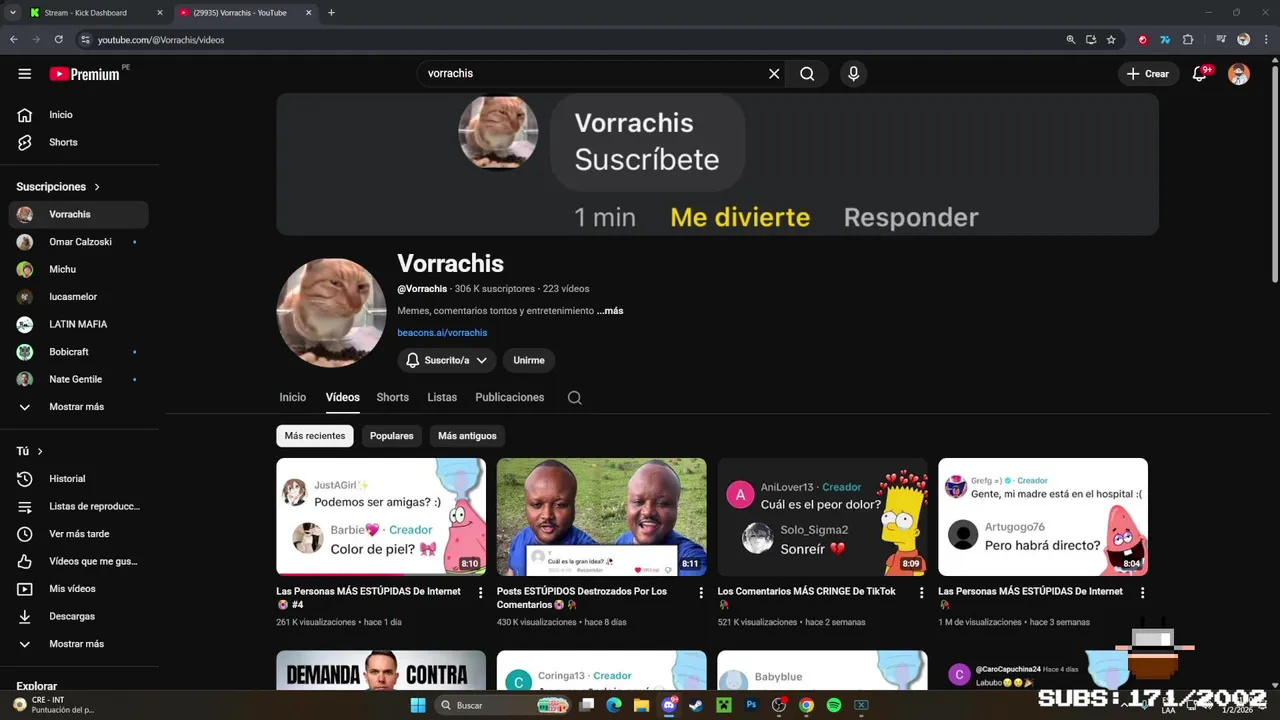Open File Explorer from the taskbar
The width and height of the screenshot is (1280, 720).
click(641, 705)
